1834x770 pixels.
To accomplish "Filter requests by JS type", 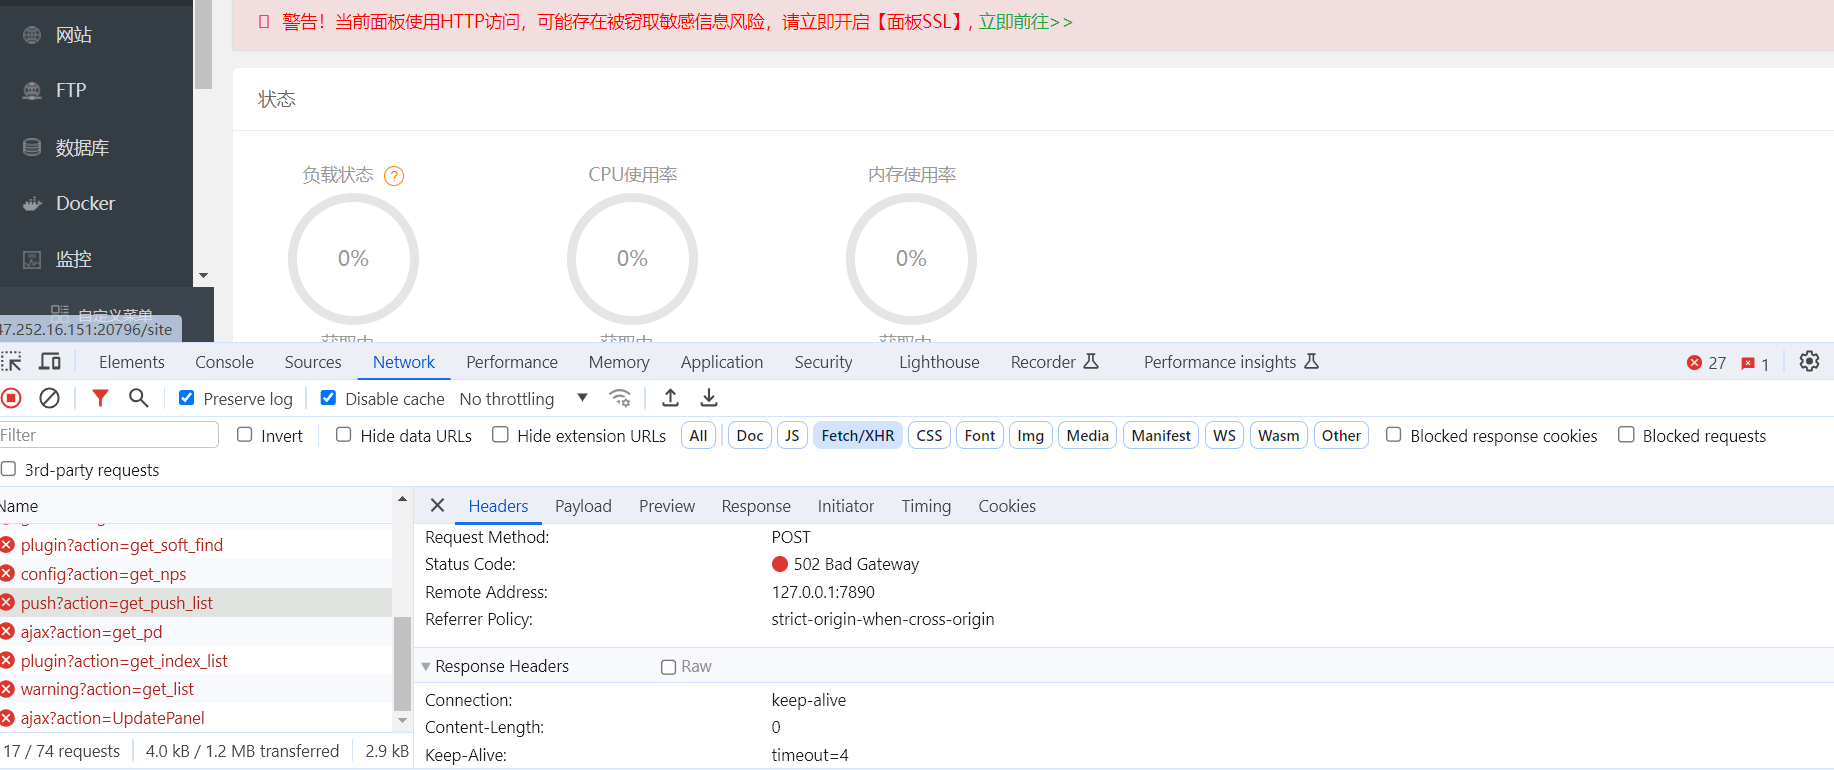I will pos(792,435).
